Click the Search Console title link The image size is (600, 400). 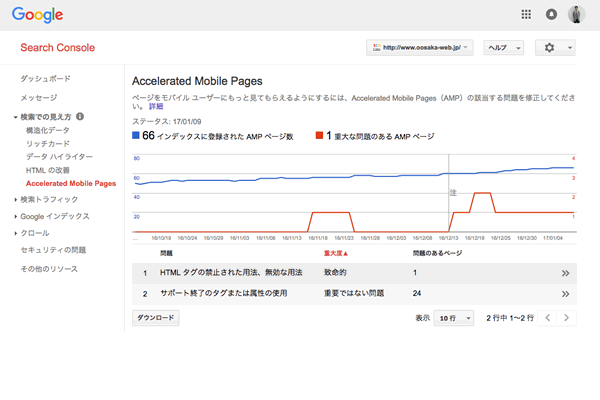point(57,47)
